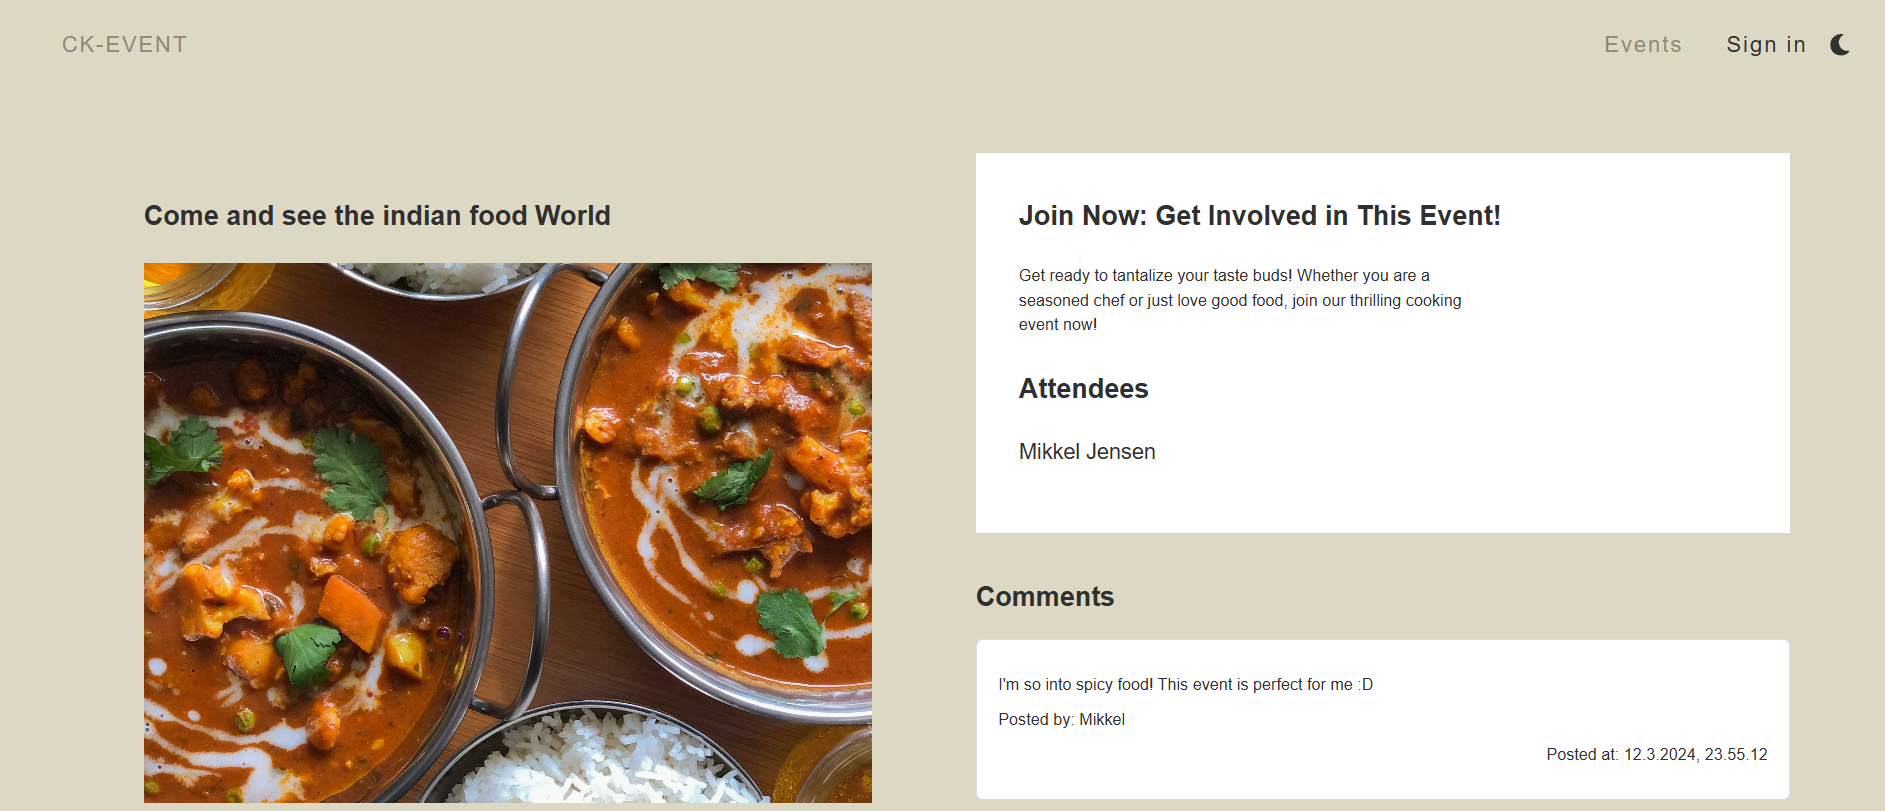Click the event description paragraph
1885x811 pixels.
coord(1239,300)
